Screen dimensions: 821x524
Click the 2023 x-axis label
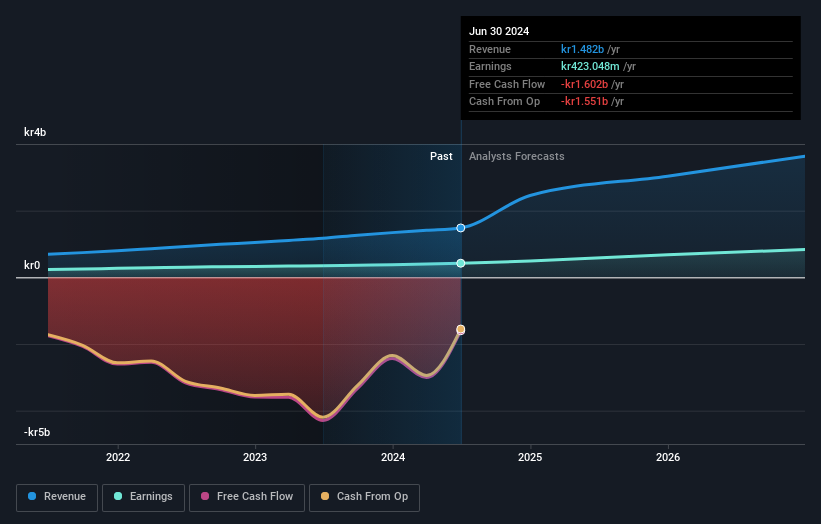255,457
